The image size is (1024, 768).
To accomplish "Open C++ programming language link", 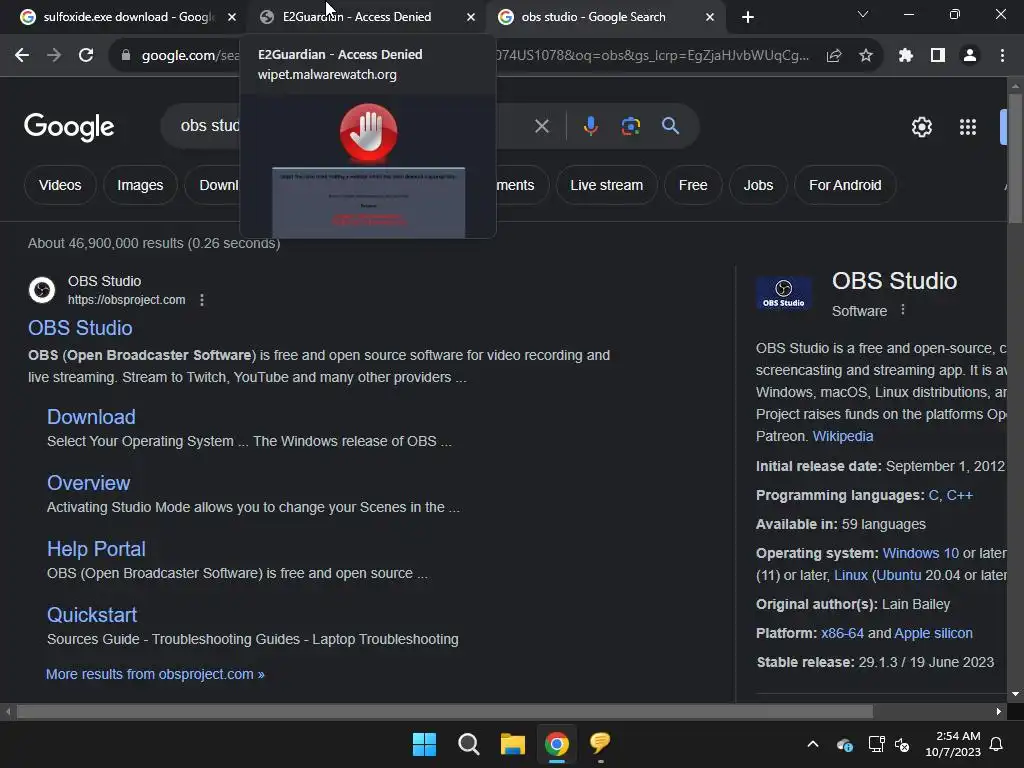I will tap(959, 495).
